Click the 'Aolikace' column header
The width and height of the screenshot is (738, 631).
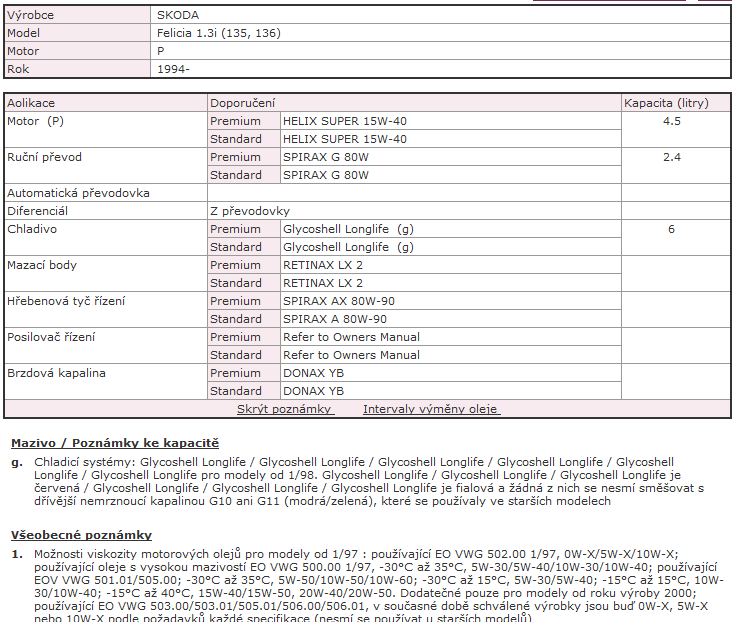31,103
